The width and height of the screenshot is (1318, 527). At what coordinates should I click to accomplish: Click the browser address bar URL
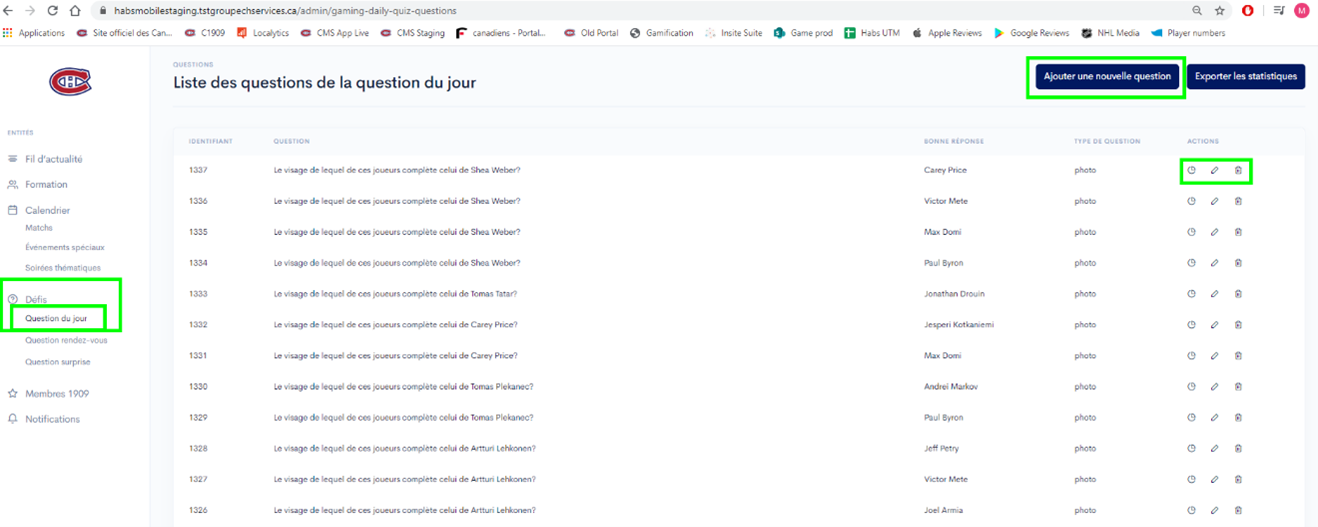278,11
